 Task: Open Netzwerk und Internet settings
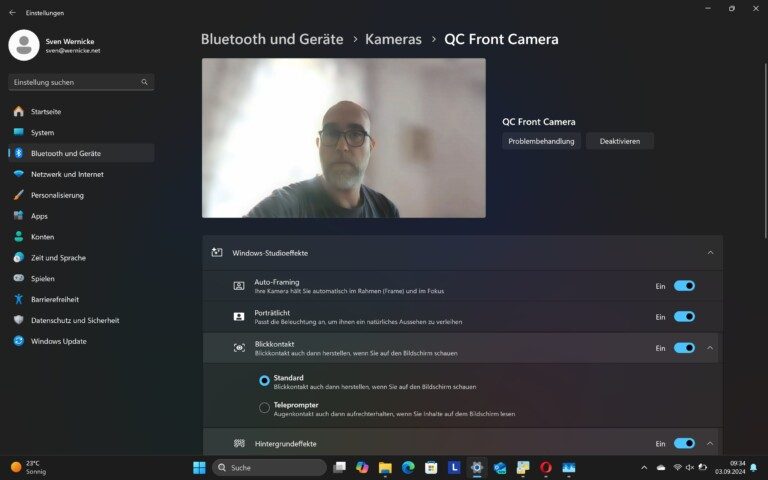point(81,174)
